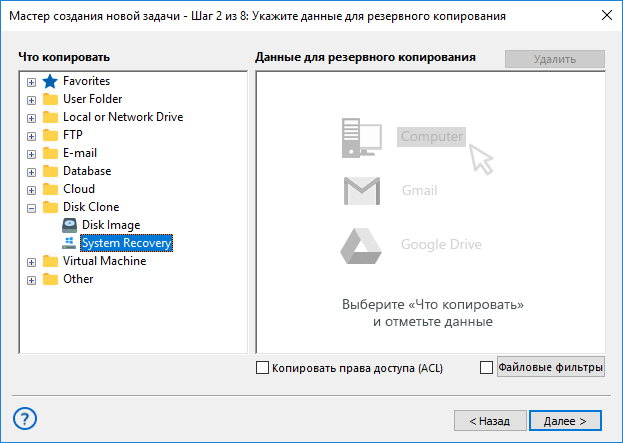Click the Favorites star icon
623x443 pixels.
pos(50,81)
